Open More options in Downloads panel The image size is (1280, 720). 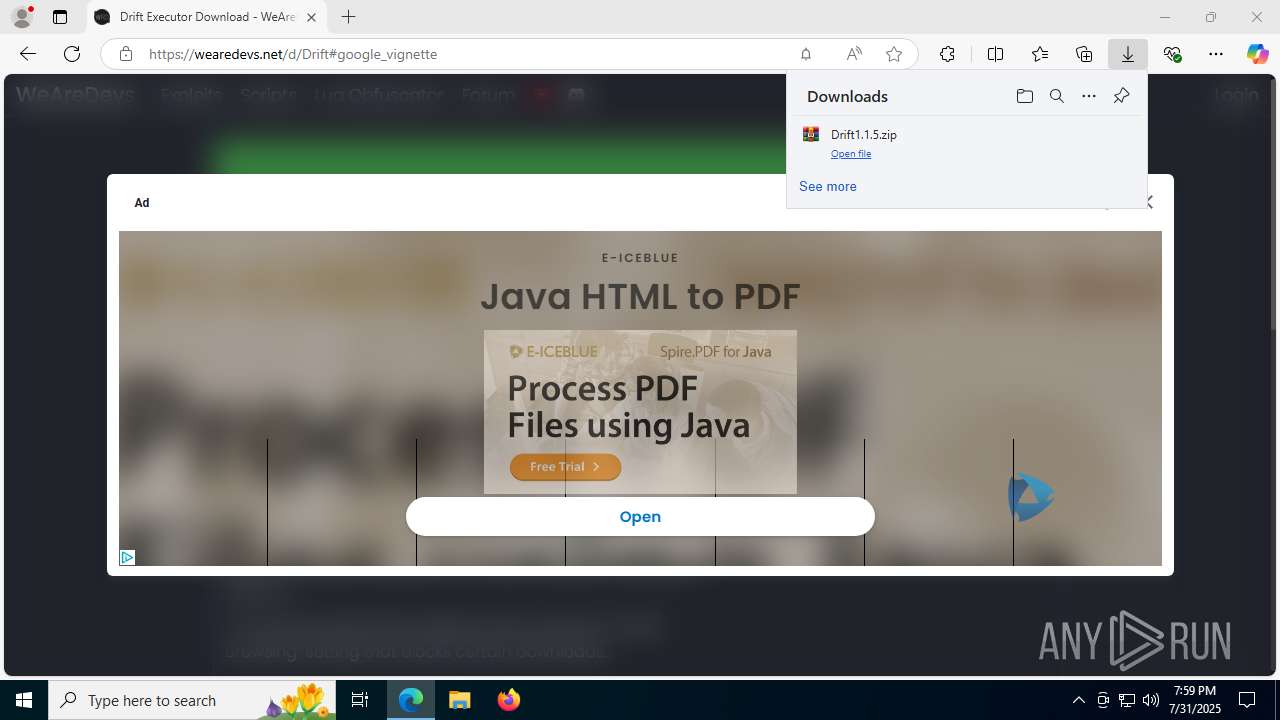pyautogui.click(x=1089, y=96)
